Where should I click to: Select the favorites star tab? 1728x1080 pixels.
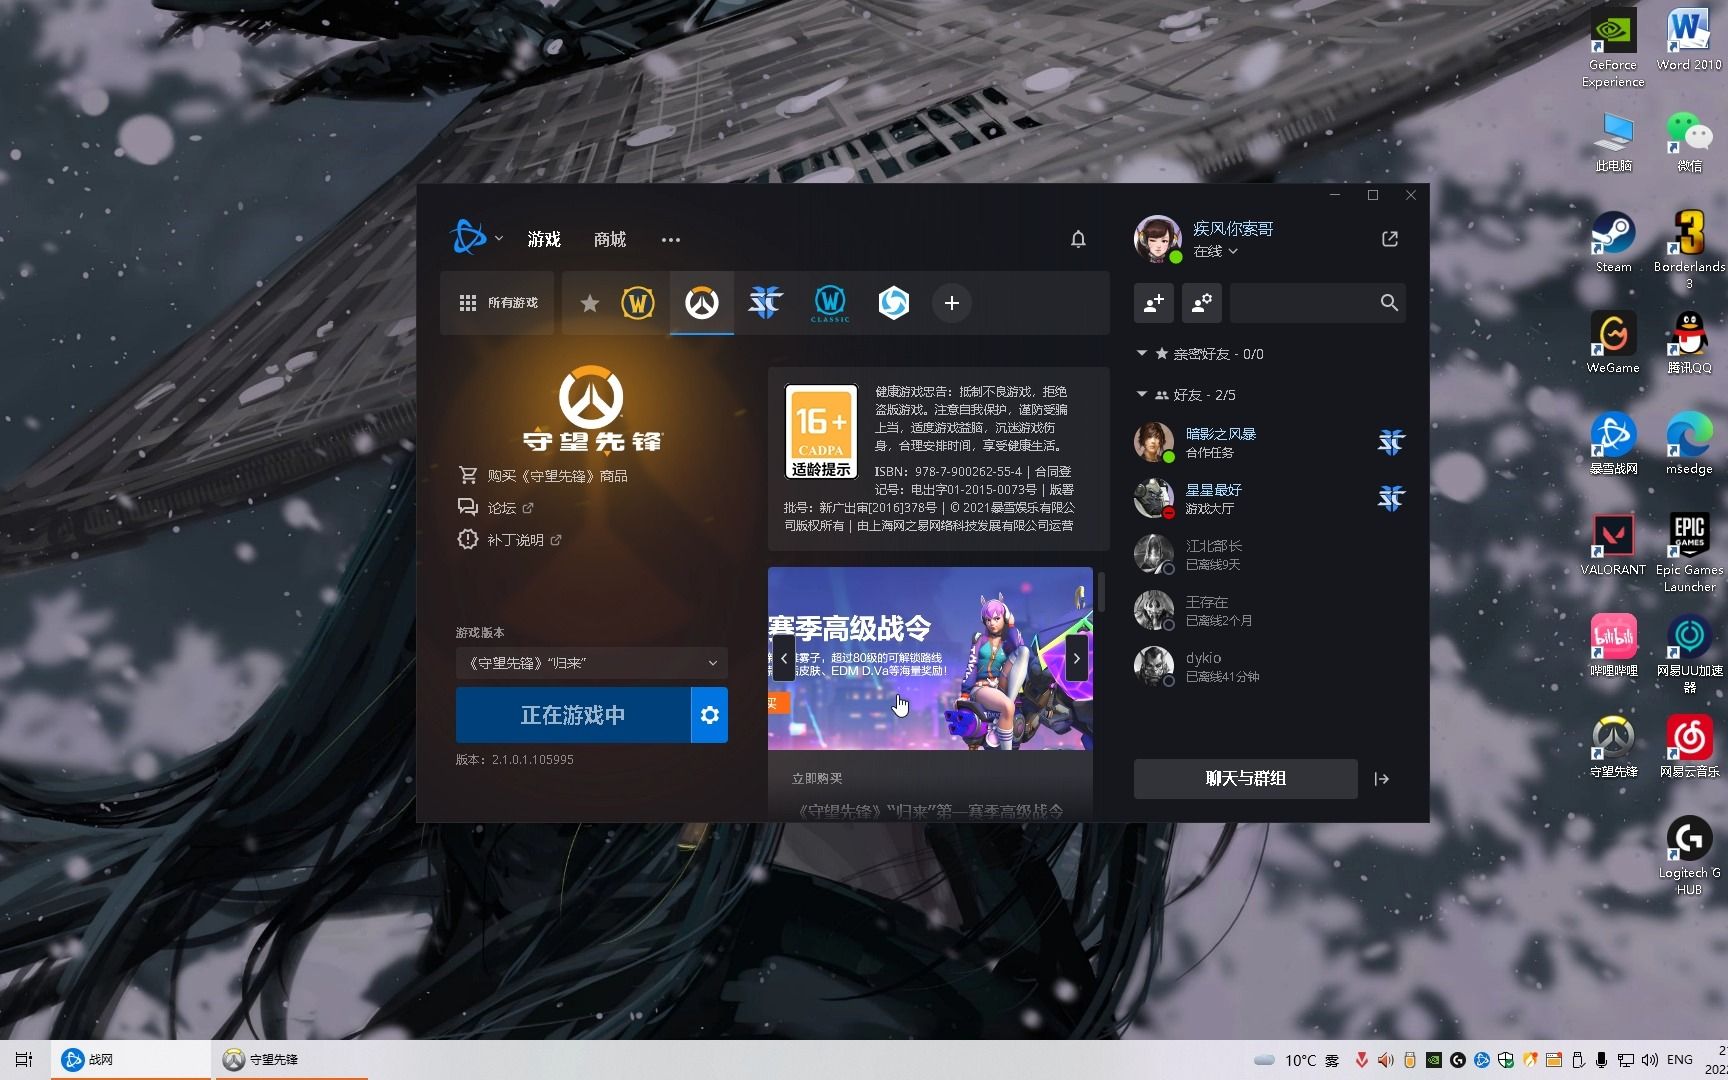(590, 302)
